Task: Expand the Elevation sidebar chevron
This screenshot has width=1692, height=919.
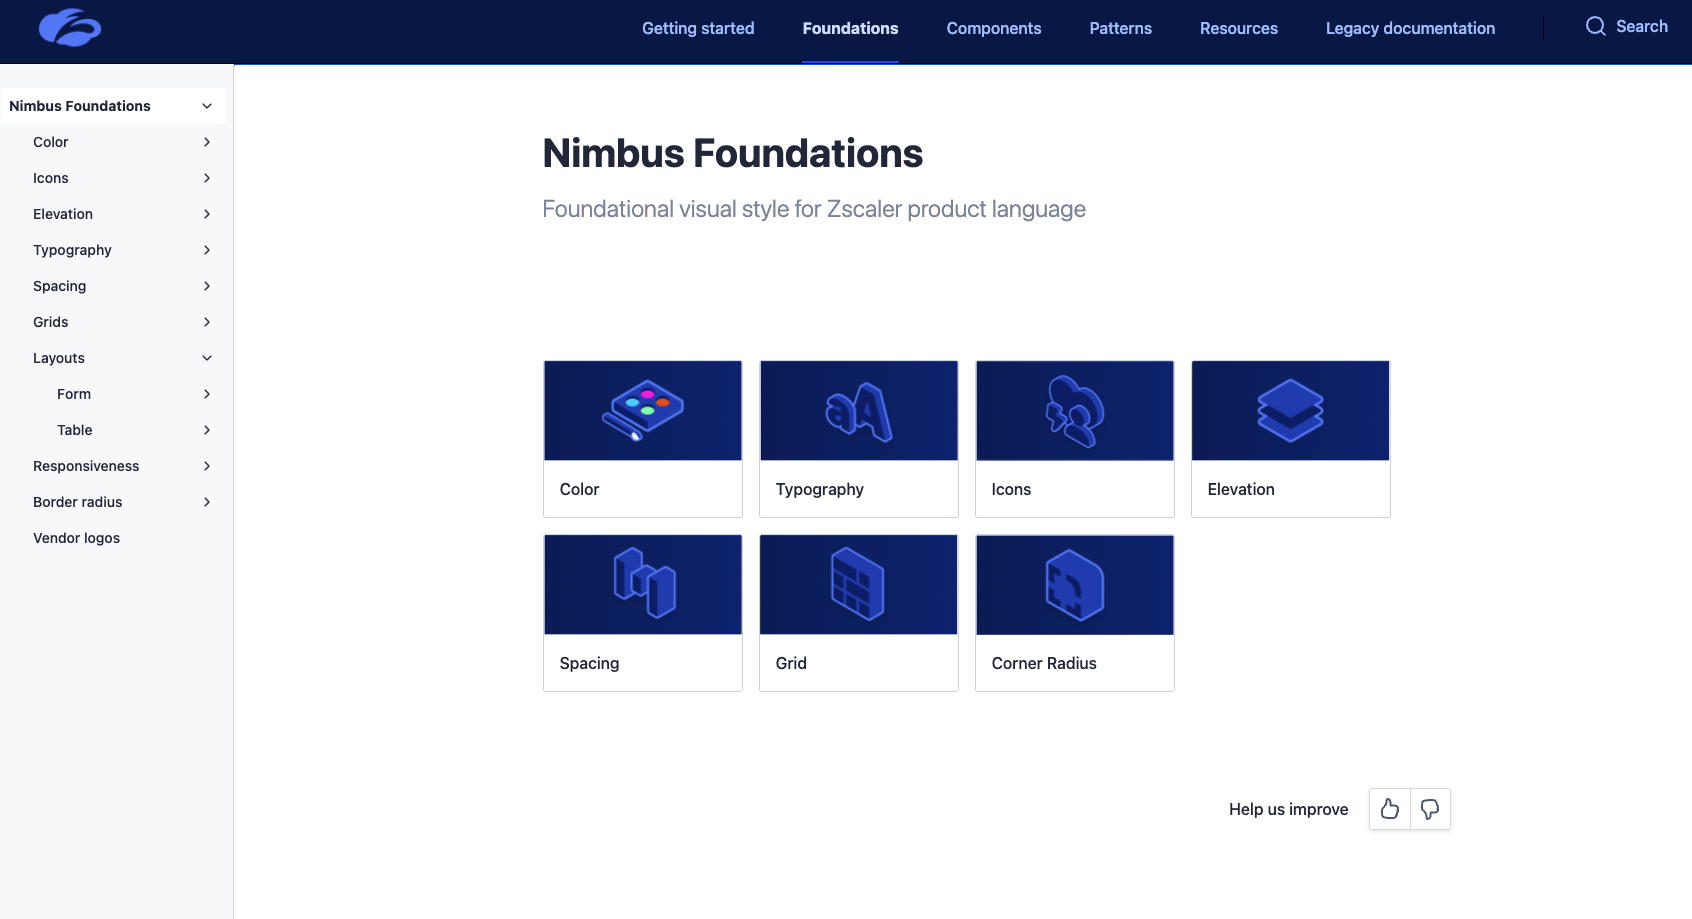Action: point(207,214)
